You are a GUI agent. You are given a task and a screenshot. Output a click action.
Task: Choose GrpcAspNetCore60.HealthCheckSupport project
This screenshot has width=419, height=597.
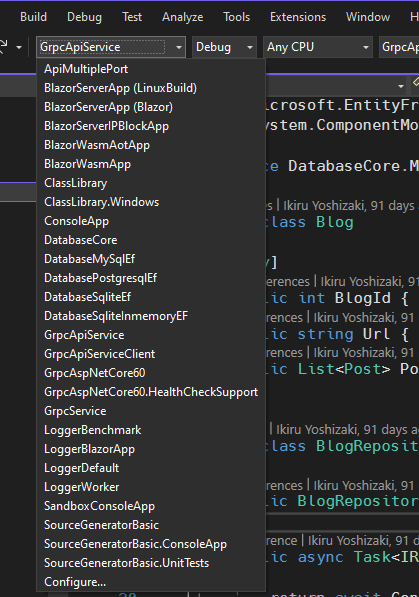(x=151, y=392)
